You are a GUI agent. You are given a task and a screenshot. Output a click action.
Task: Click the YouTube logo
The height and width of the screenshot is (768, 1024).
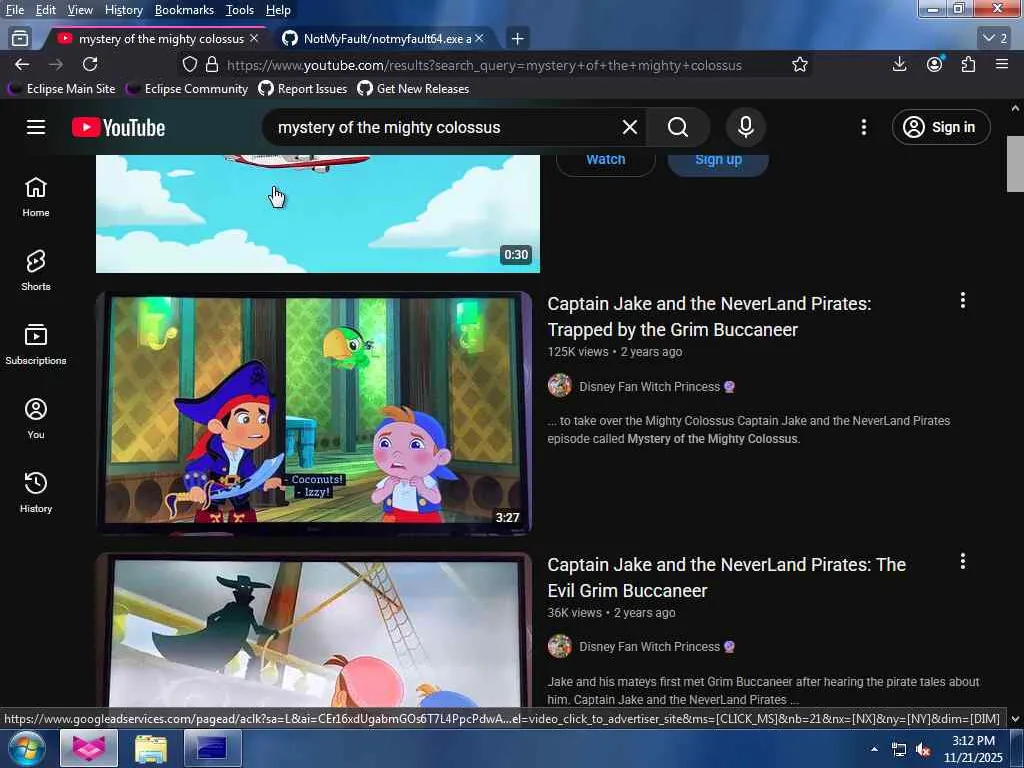[118, 127]
